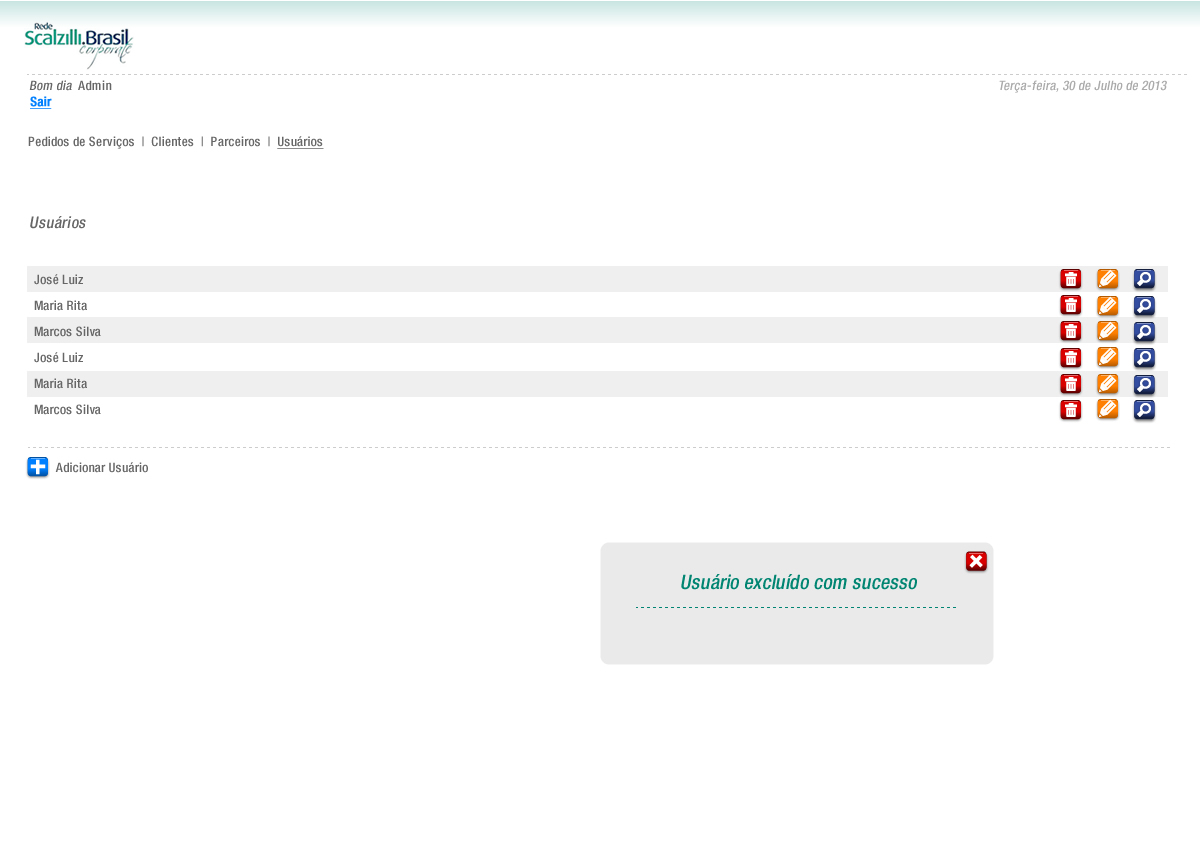Go to the Clientes section

(172, 142)
